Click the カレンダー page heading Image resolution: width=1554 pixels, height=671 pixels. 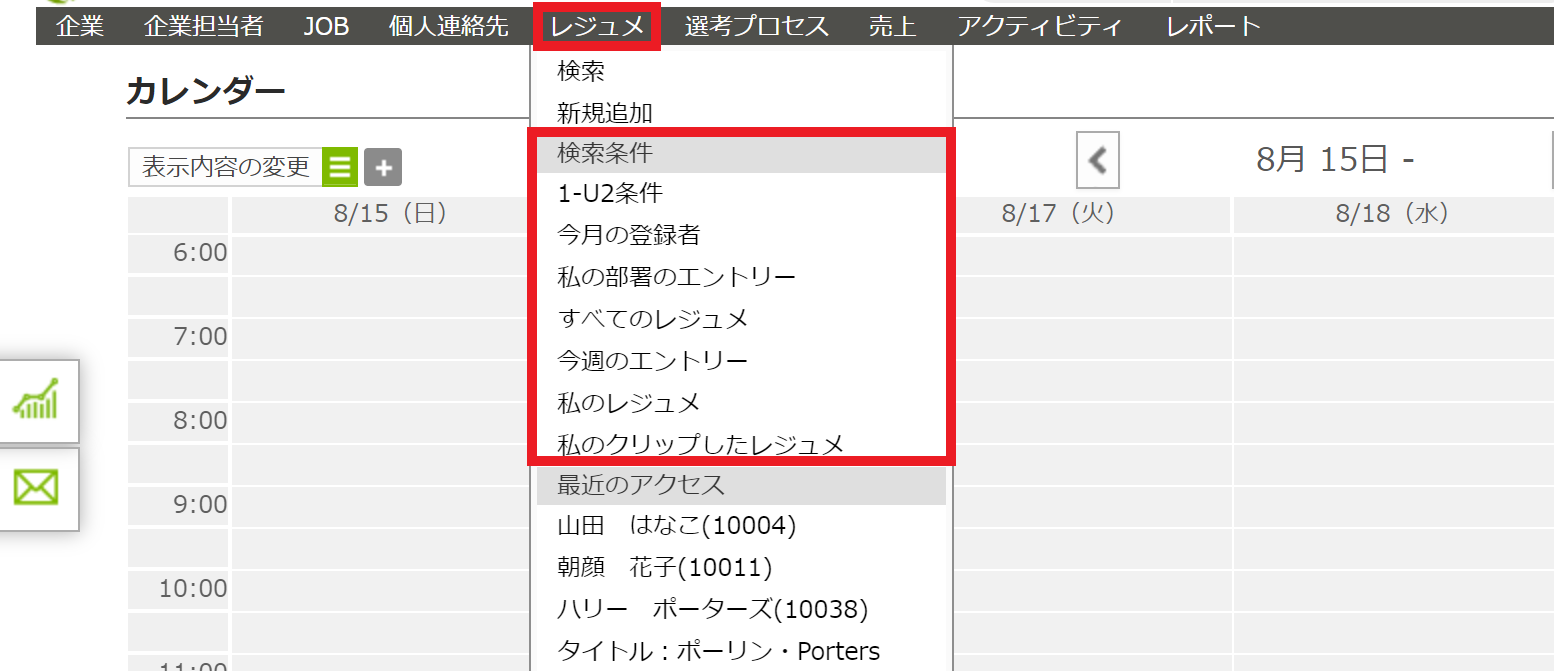click(206, 91)
